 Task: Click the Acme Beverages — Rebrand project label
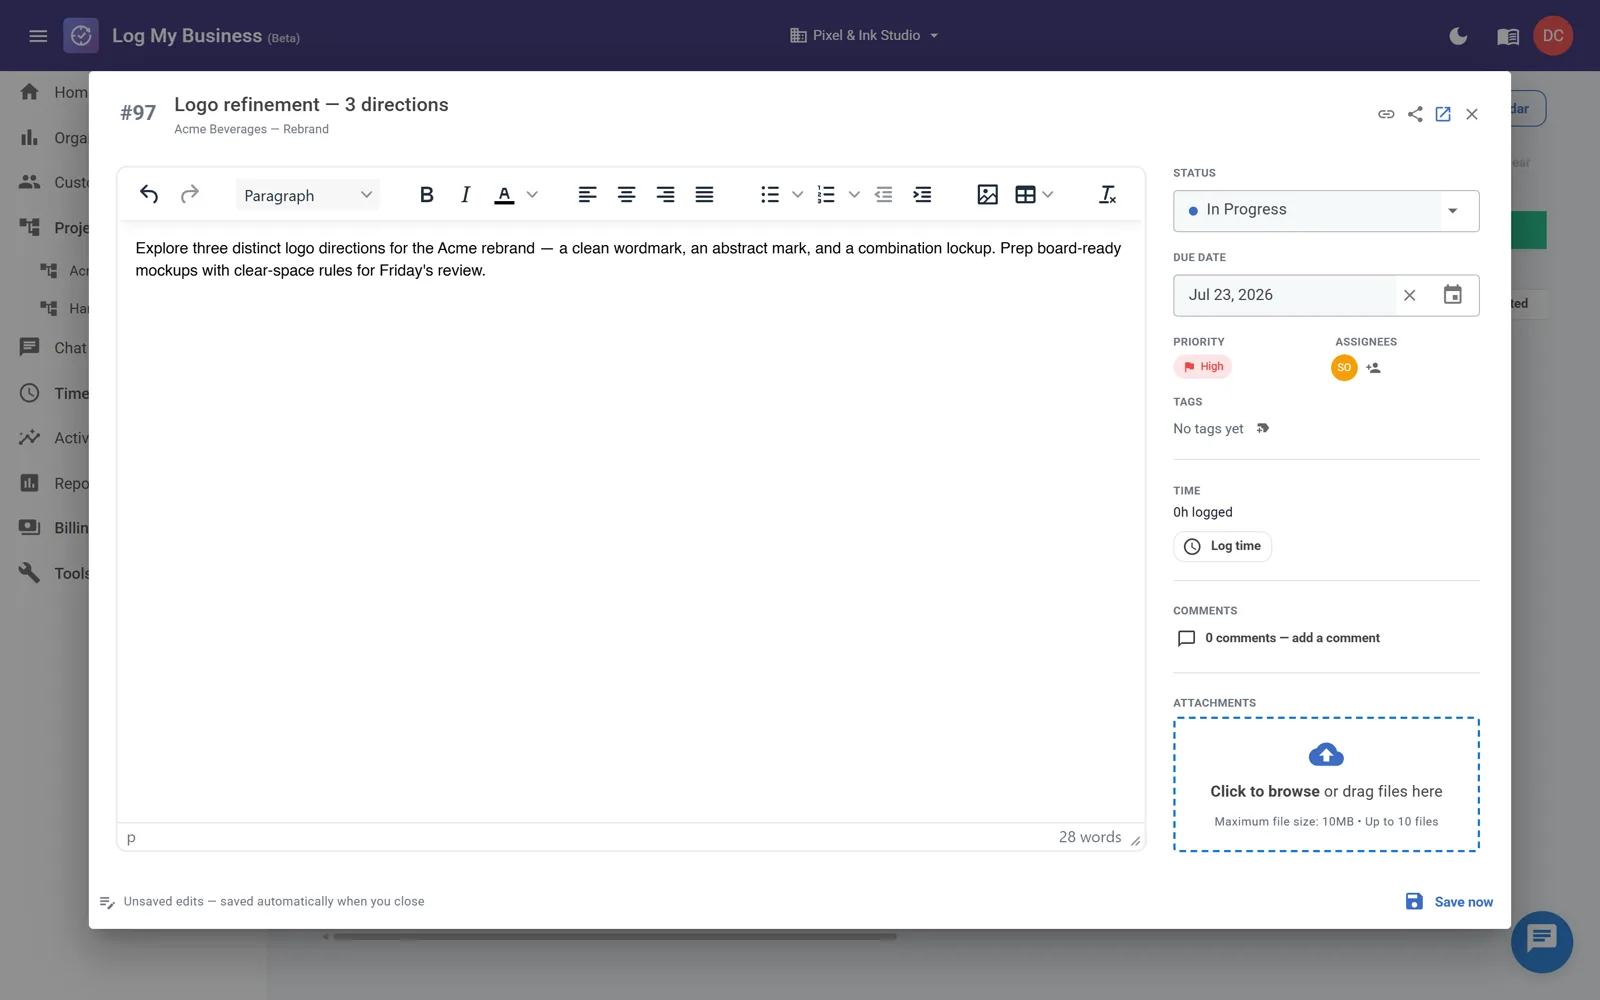[x=251, y=129]
